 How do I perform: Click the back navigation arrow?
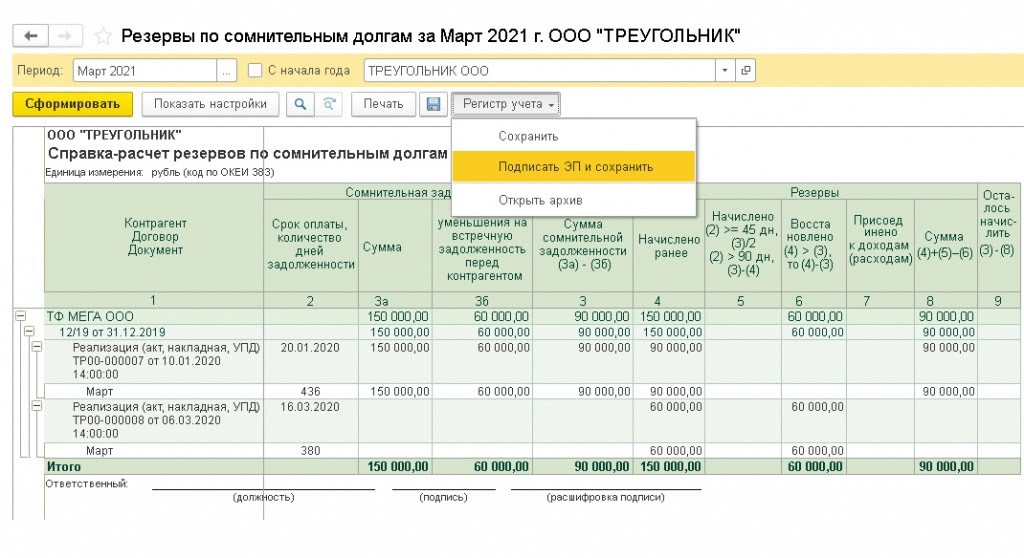[30, 36]
